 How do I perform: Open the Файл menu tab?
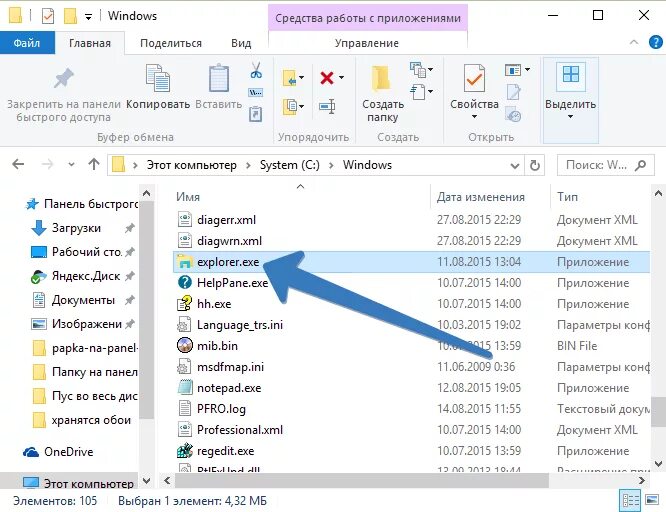point(27,43)
